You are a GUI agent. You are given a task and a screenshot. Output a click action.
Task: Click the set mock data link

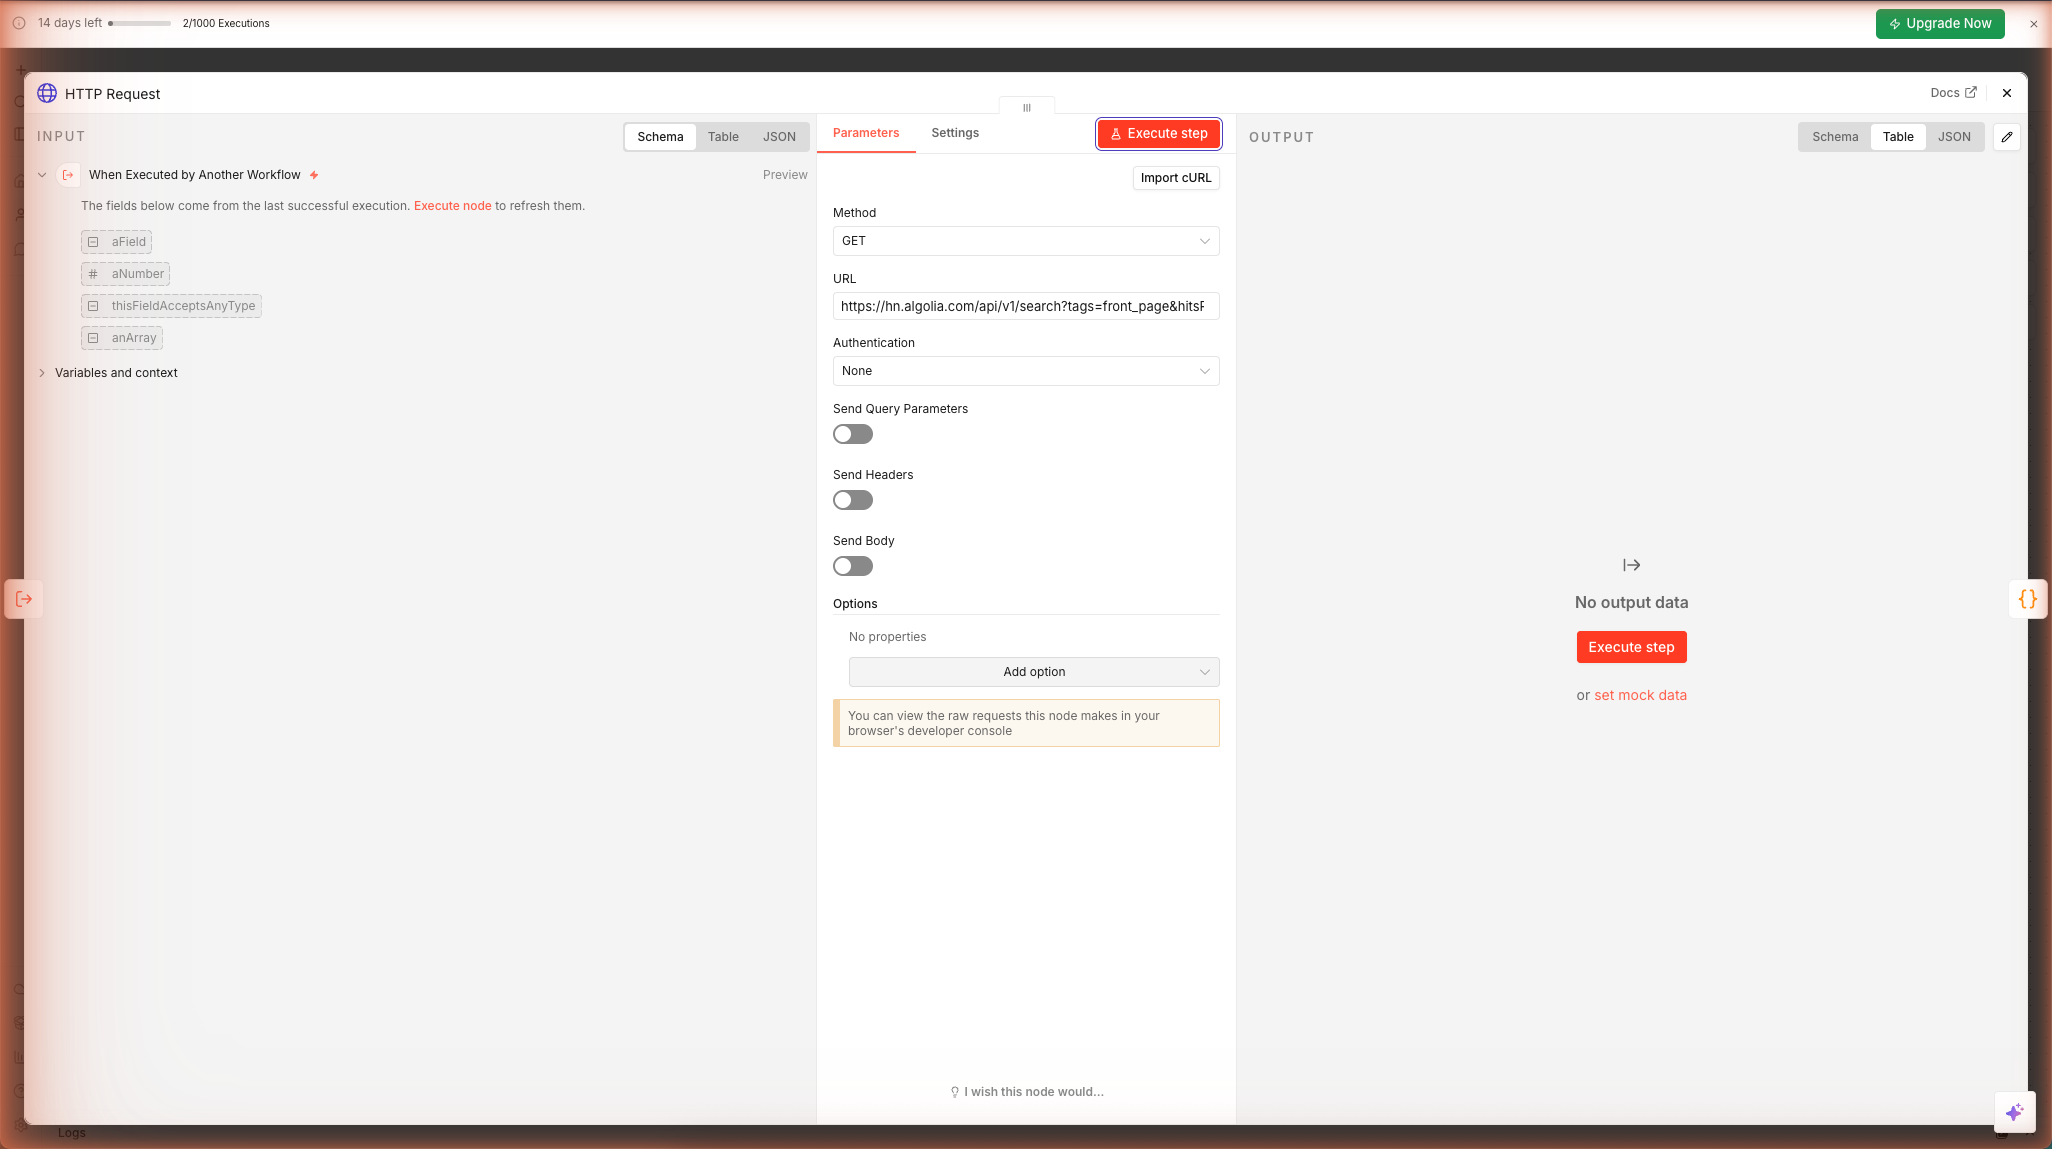click(1640, 695)
